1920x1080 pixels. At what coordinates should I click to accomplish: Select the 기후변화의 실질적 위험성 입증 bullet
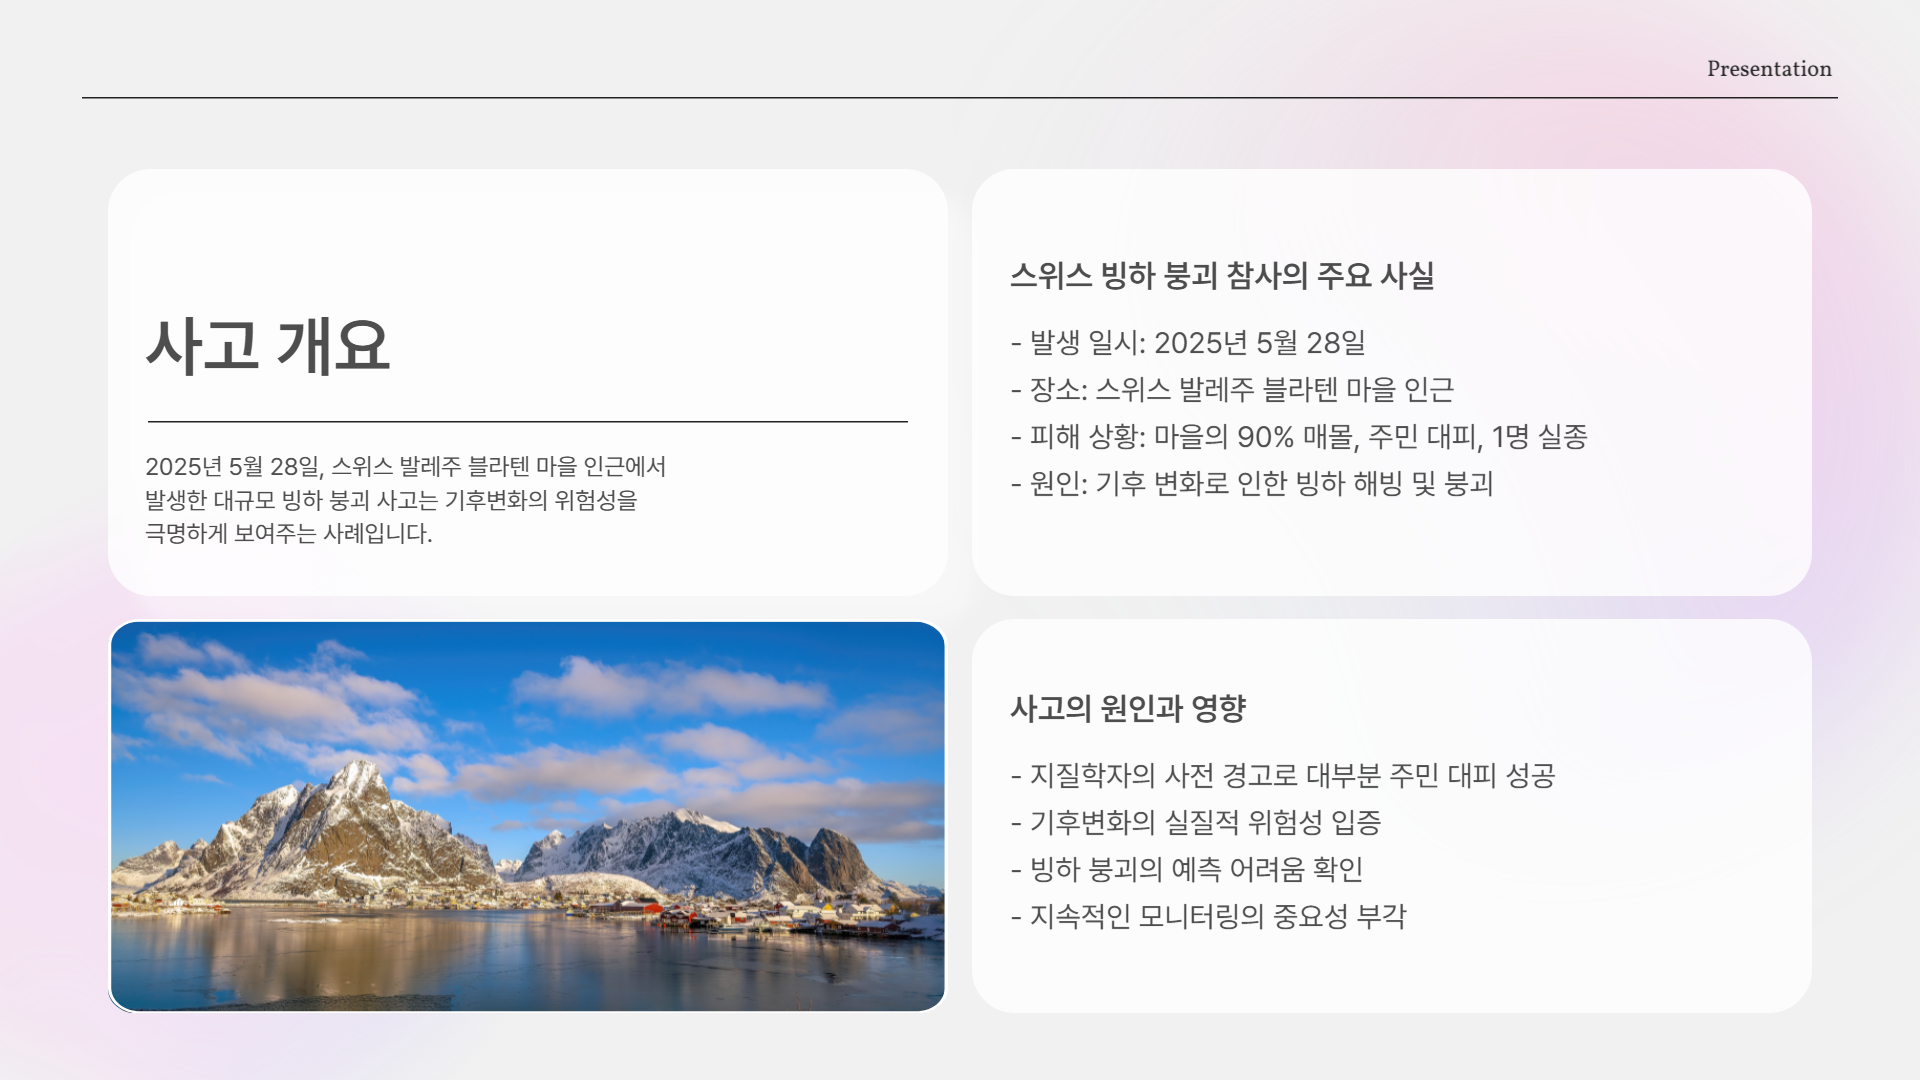(x=1198, y=825)
